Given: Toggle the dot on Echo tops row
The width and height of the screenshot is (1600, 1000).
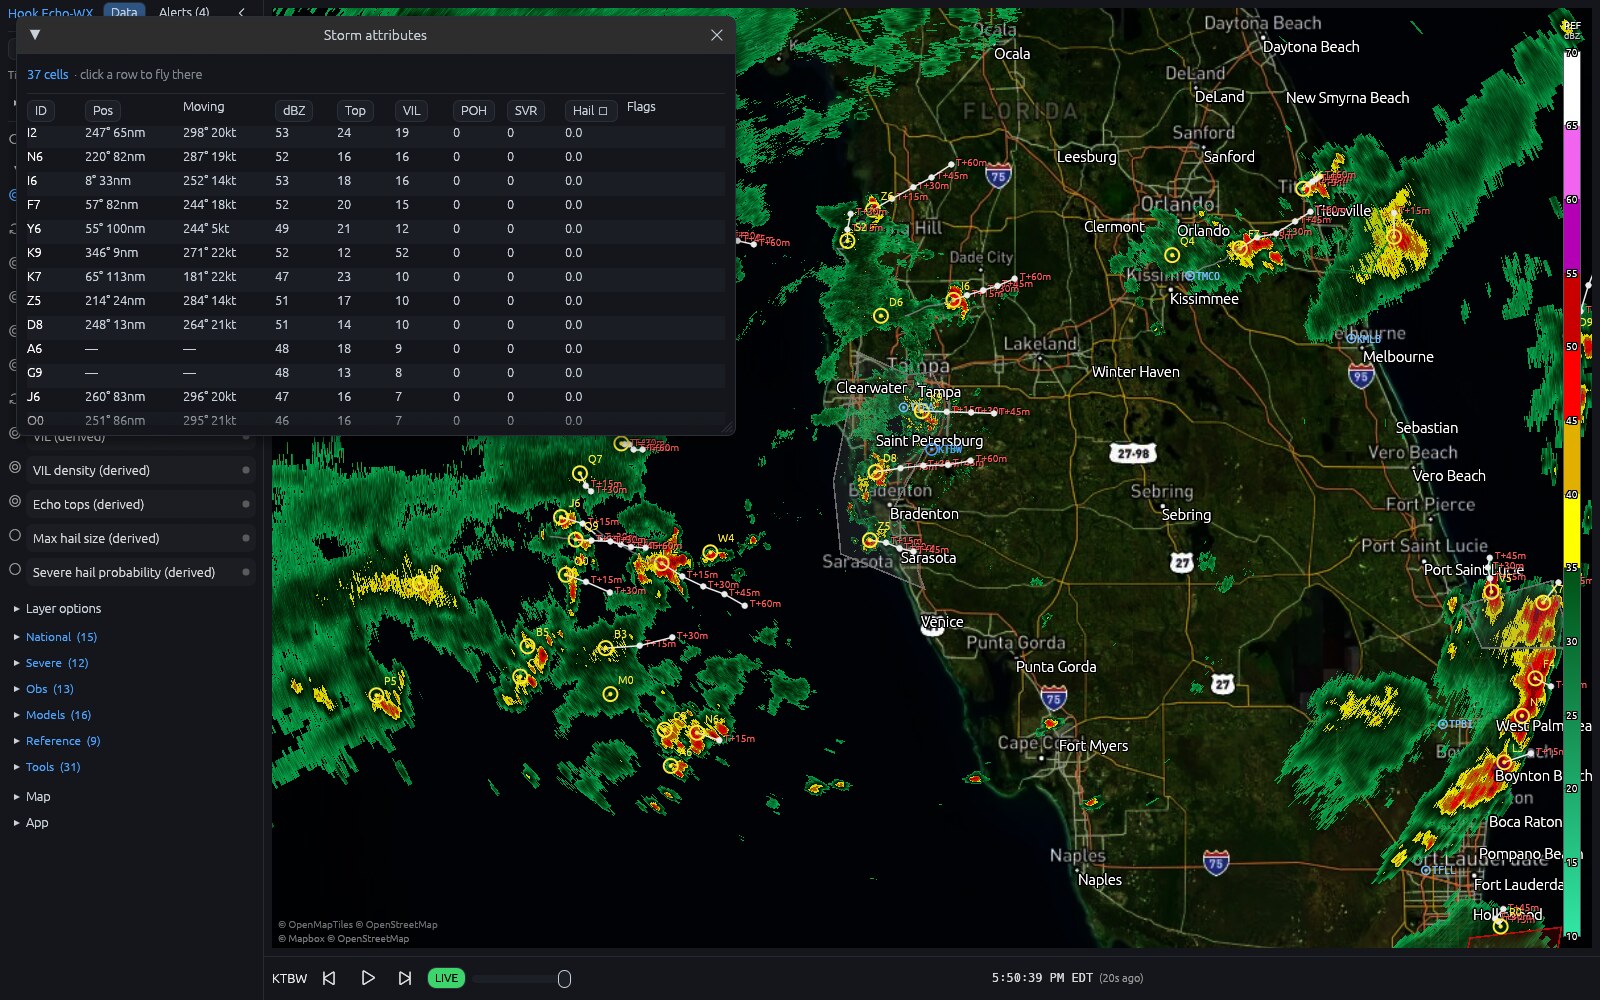Looking at the screenshot, I should pyautogui.click(x=246, y=504).
